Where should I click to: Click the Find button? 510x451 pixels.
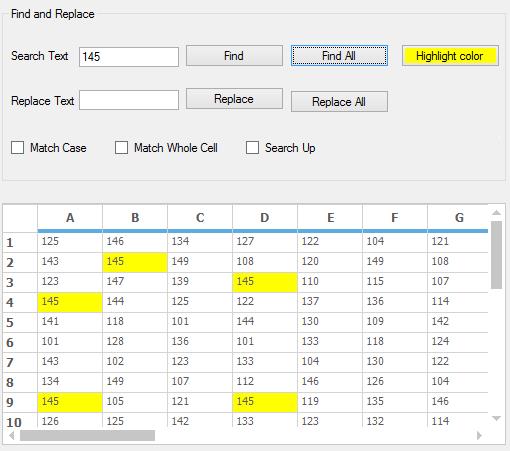tap(234, 56)
